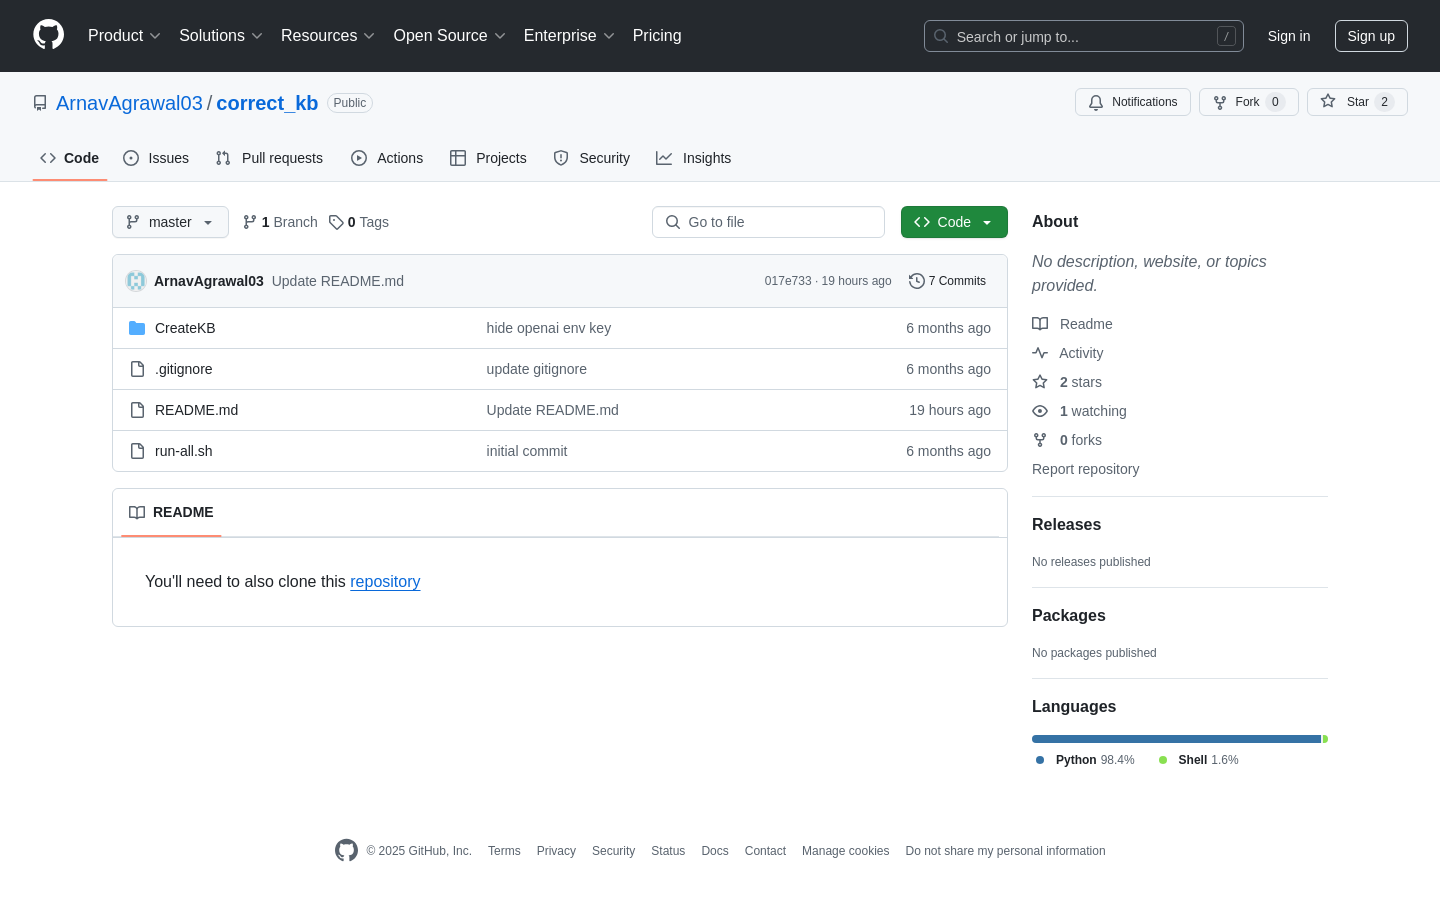Click the .gitignore file icon
1440x900 pixels.
point(137,369)
